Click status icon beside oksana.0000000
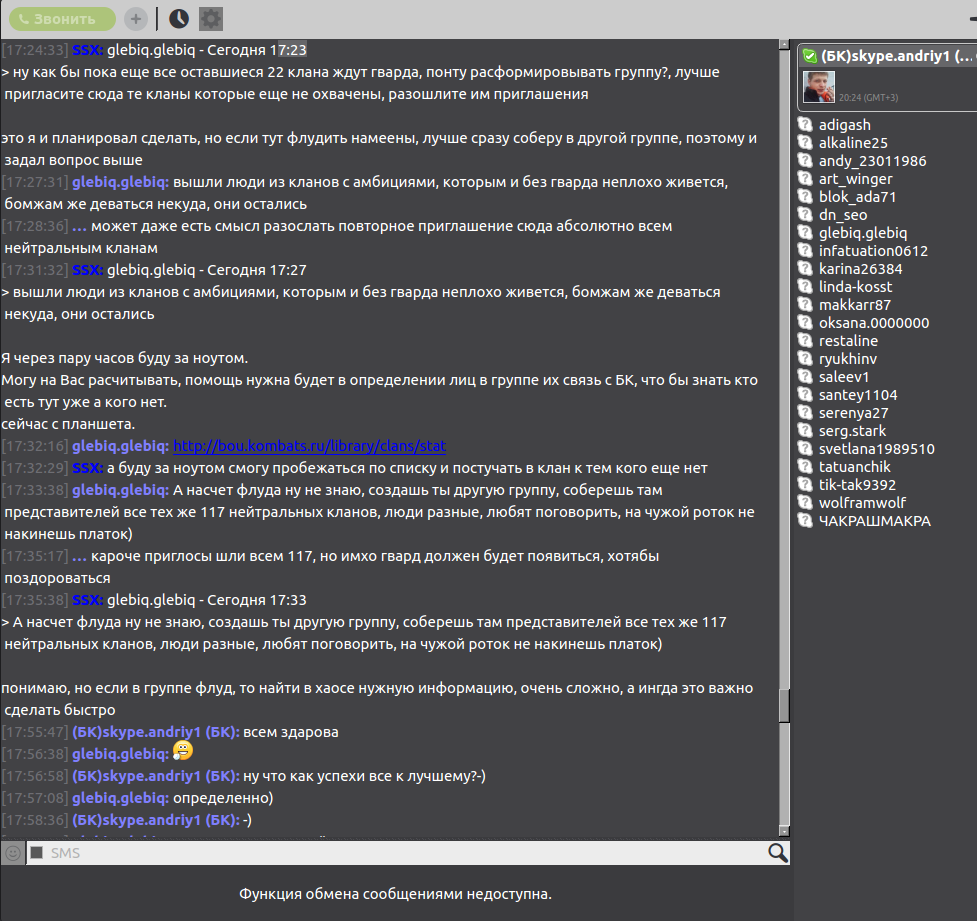The height and width of the screenshot is (921, 977). pyautogui.click(x=806, y=322)
